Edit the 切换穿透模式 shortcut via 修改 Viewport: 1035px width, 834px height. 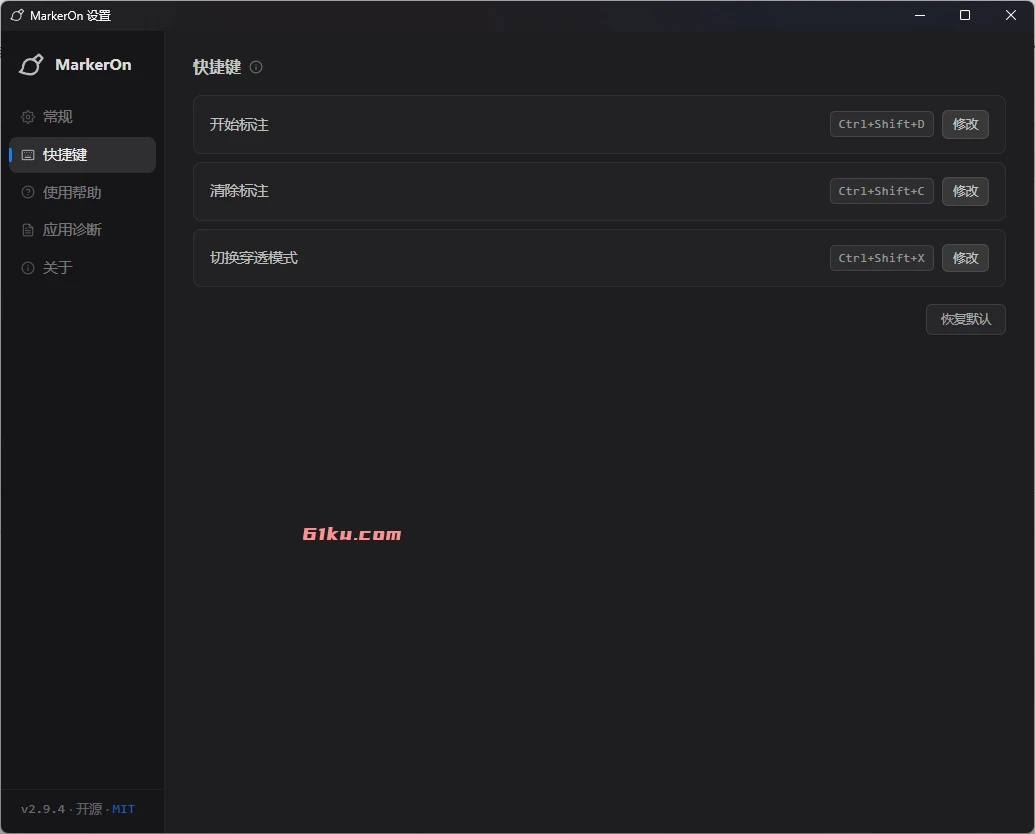click(965, 258)
